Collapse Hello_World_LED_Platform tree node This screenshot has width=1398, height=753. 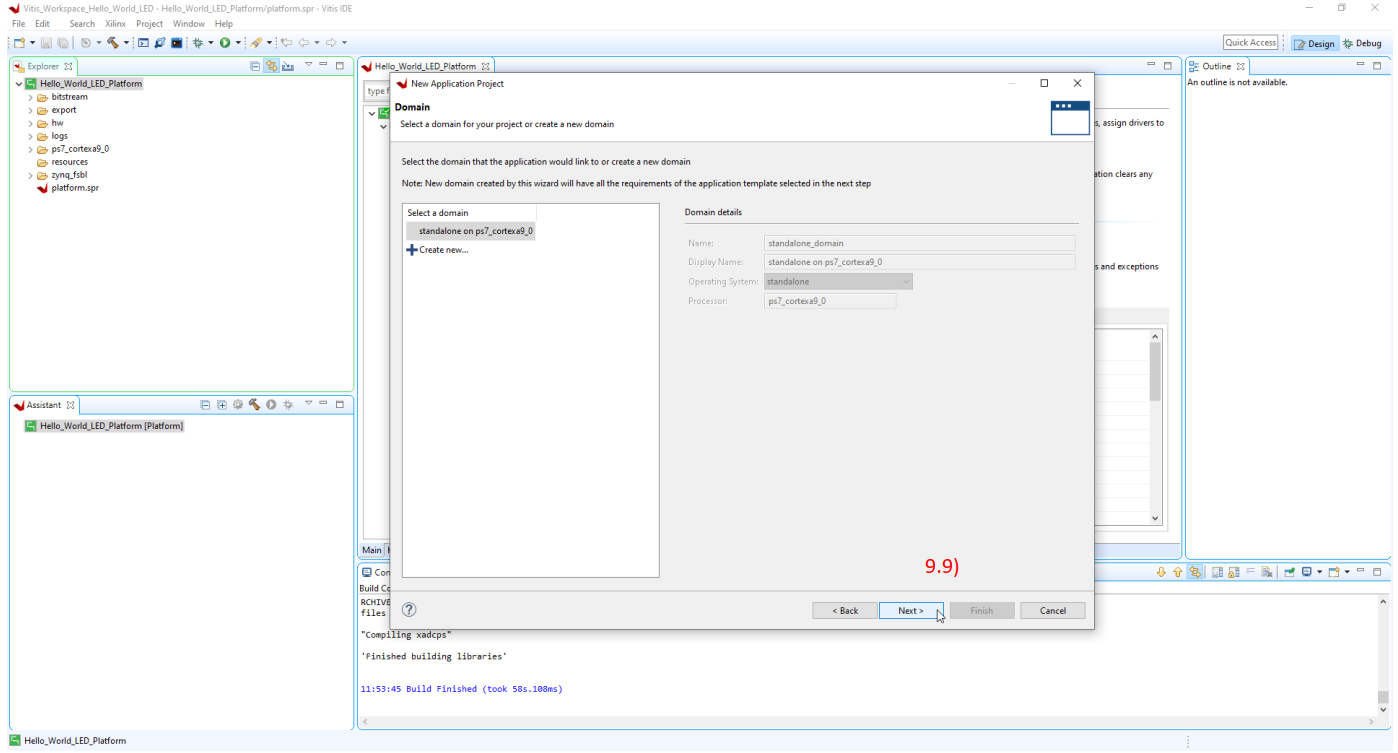[x=18, y=84]
